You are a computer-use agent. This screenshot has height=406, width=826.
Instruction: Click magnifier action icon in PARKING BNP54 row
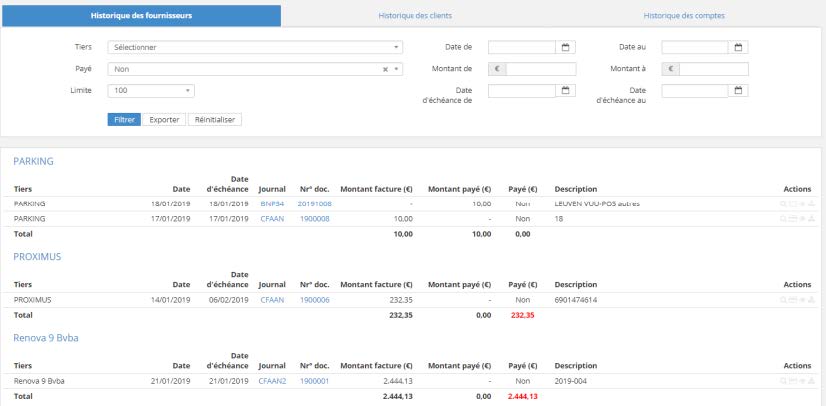tap(783, 204)
